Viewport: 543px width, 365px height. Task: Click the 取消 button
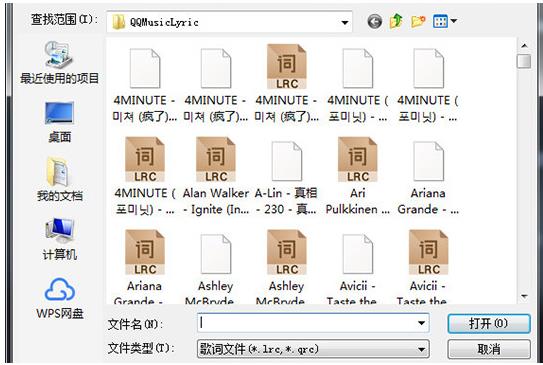tap(489, 349)
